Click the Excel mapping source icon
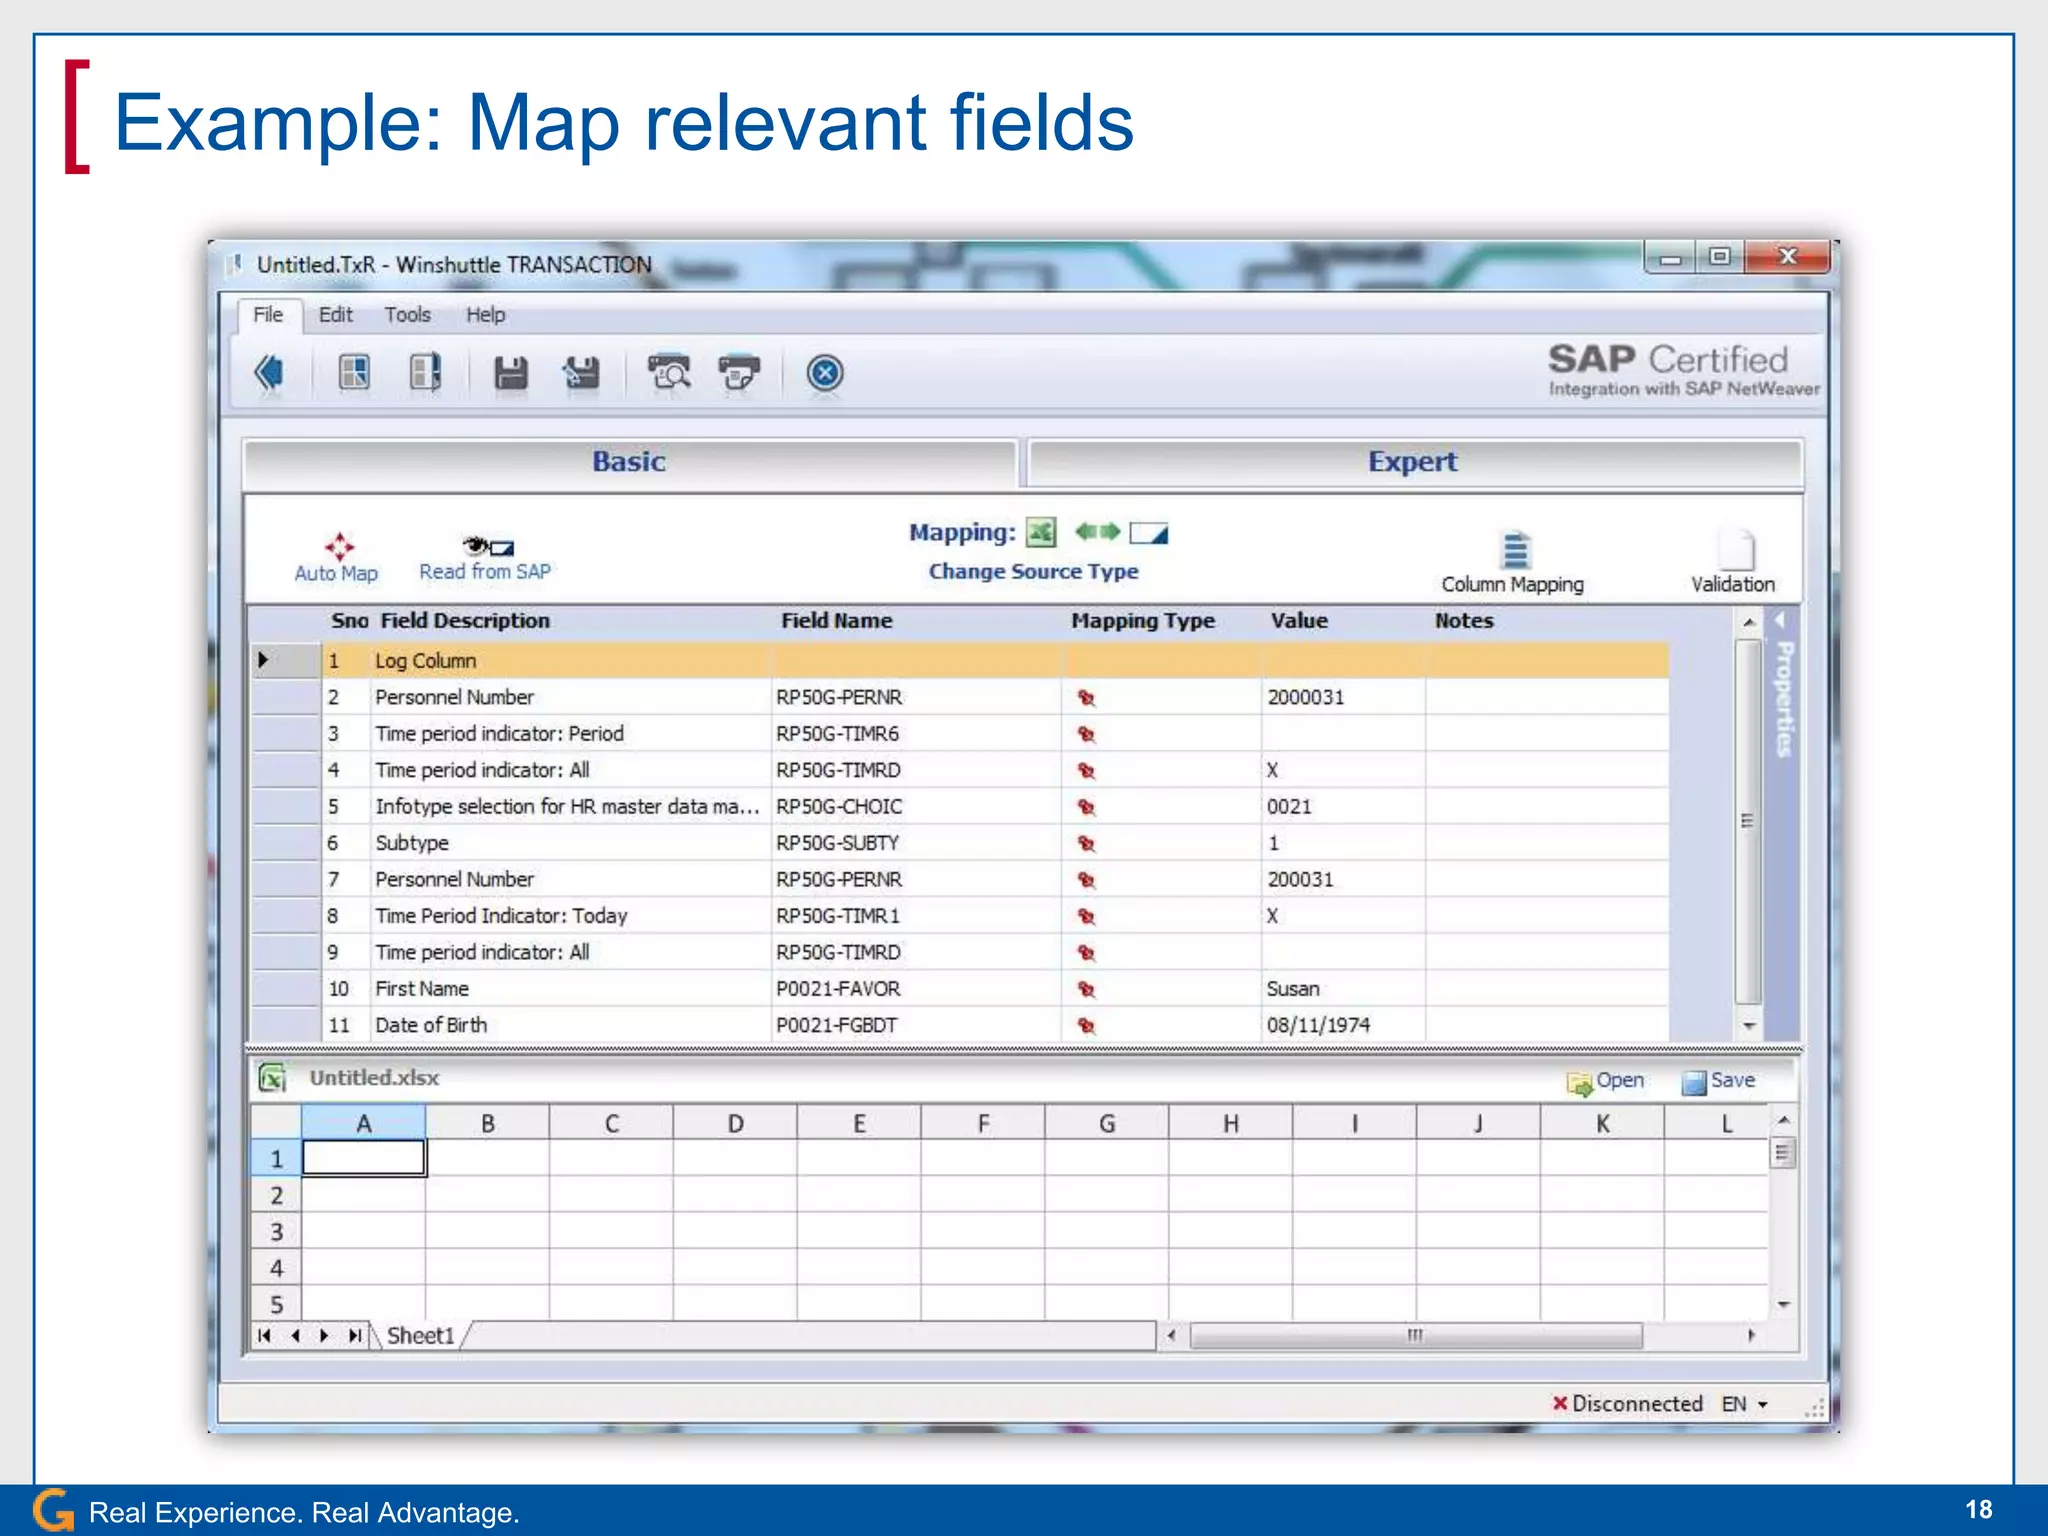 [x=1041, y=532]
